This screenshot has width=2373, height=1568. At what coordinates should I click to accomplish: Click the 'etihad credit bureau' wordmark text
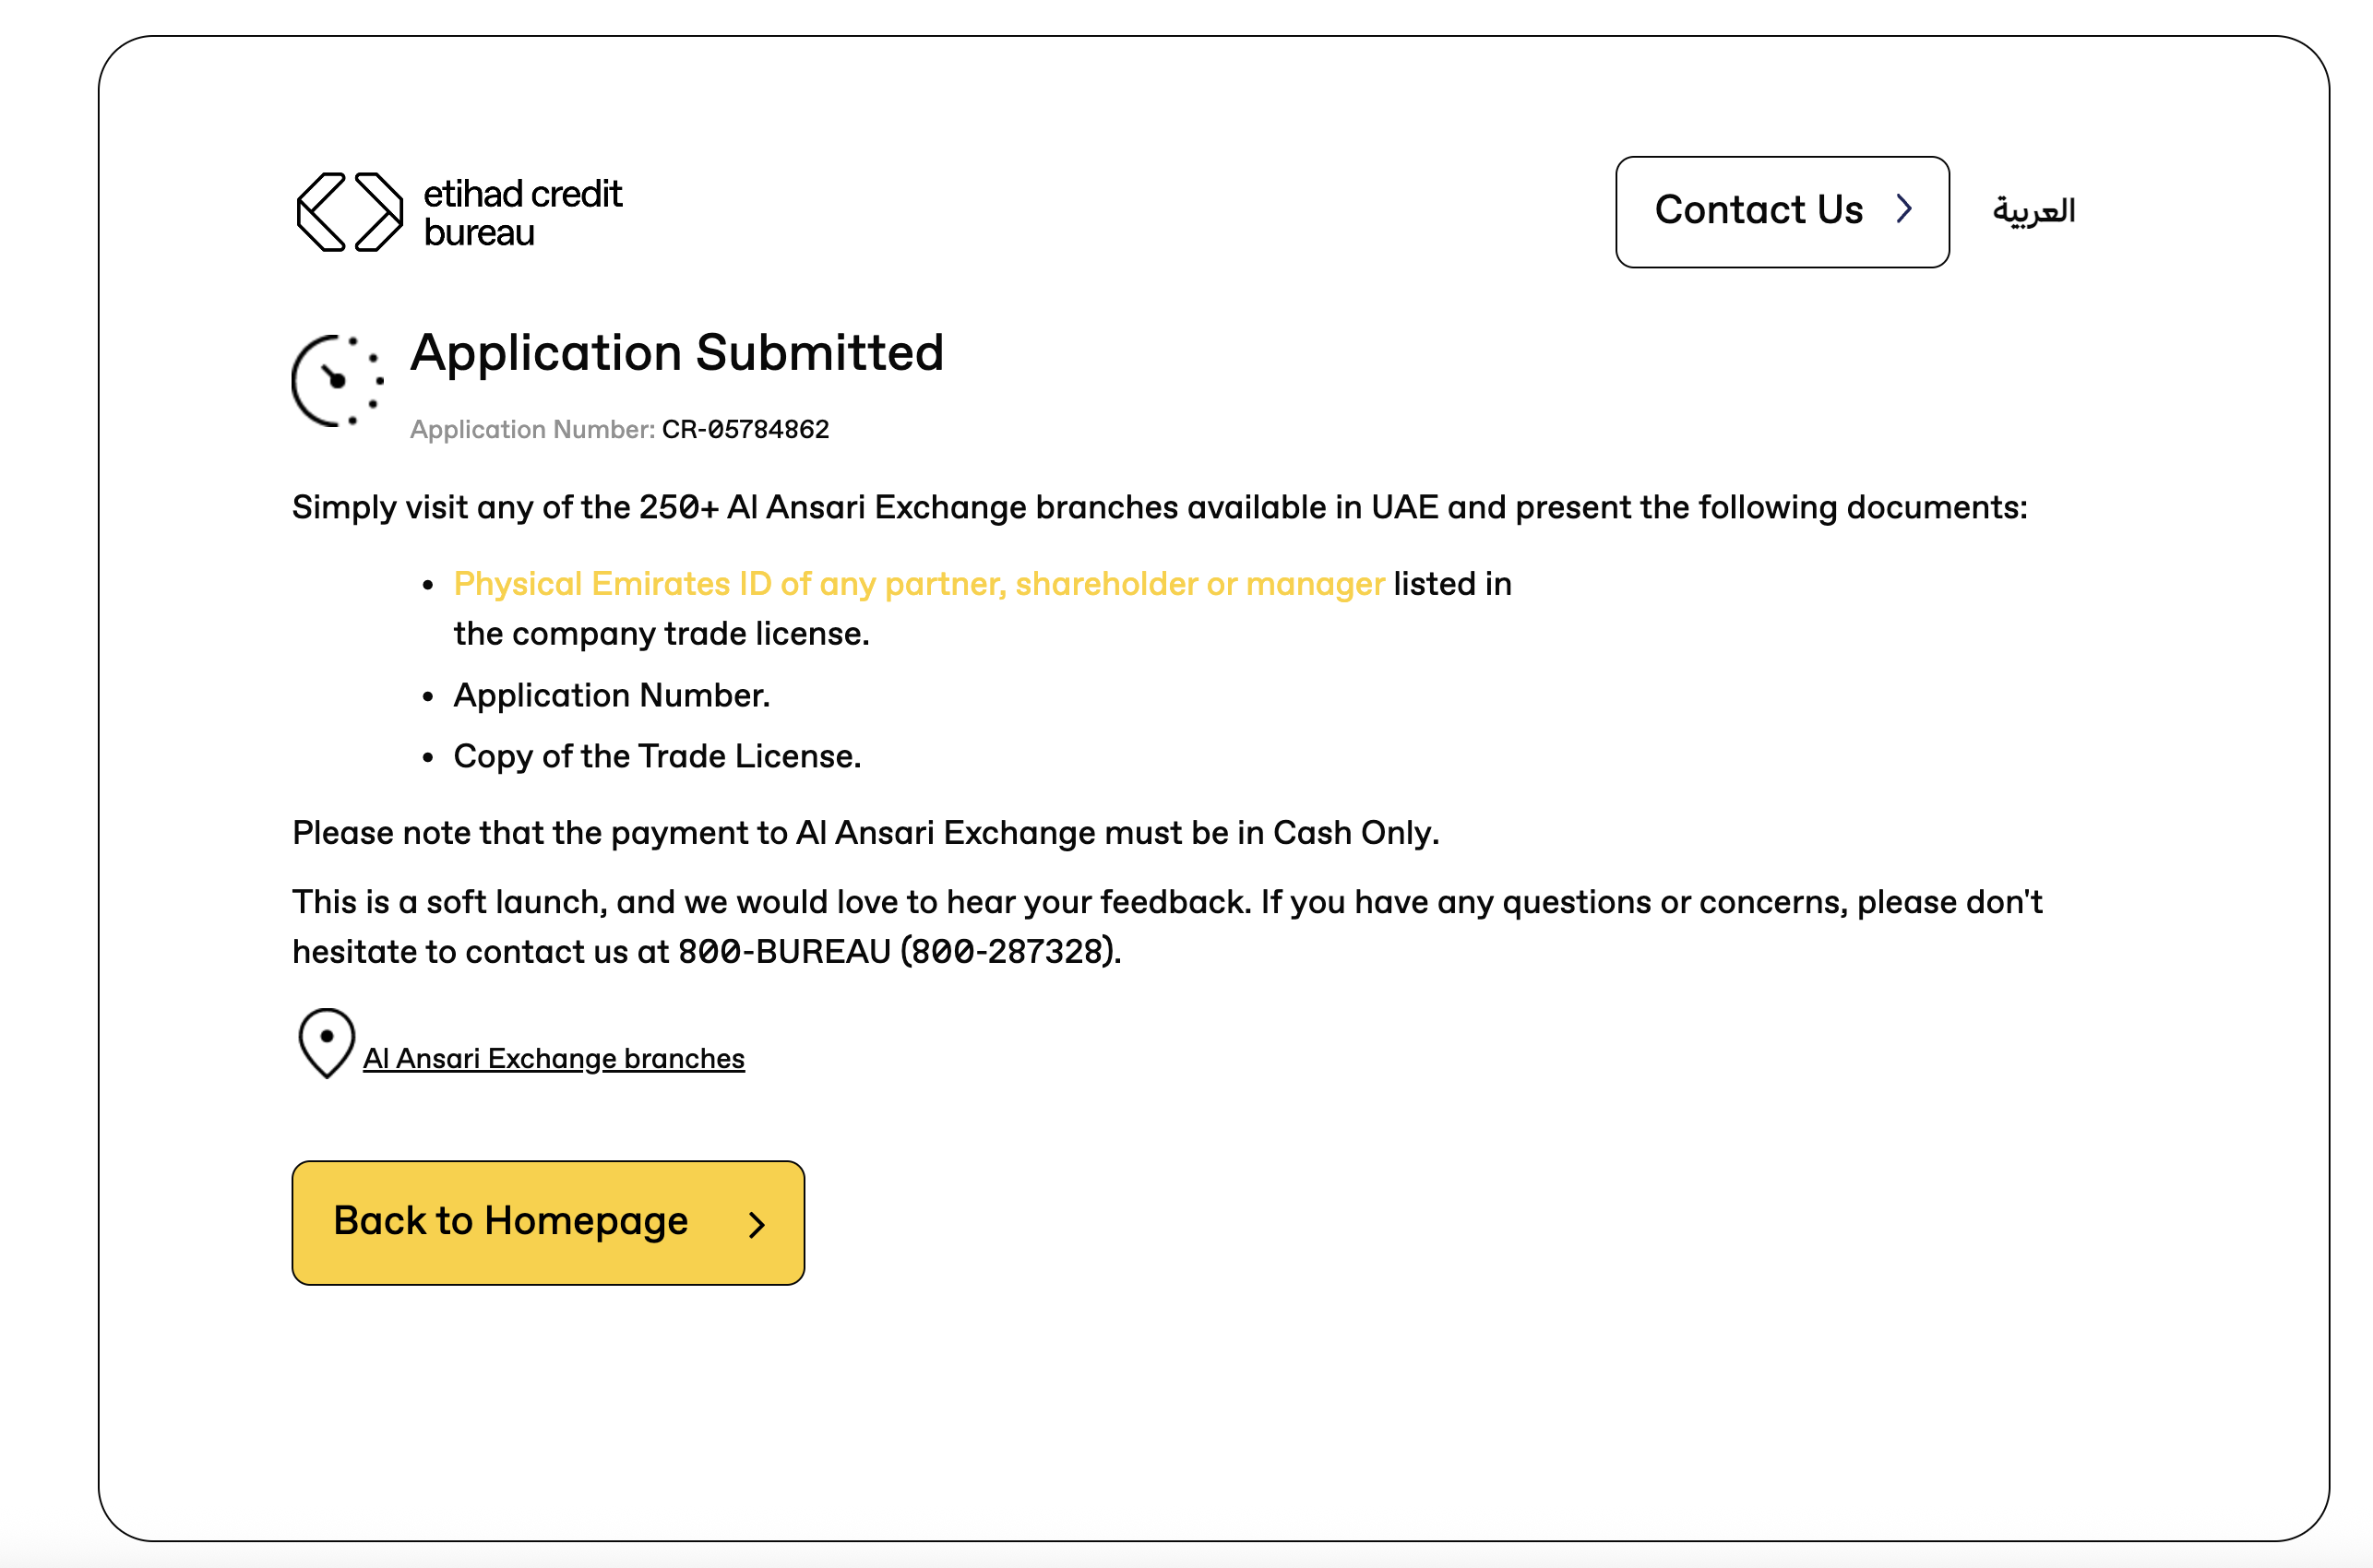[523, 213]
